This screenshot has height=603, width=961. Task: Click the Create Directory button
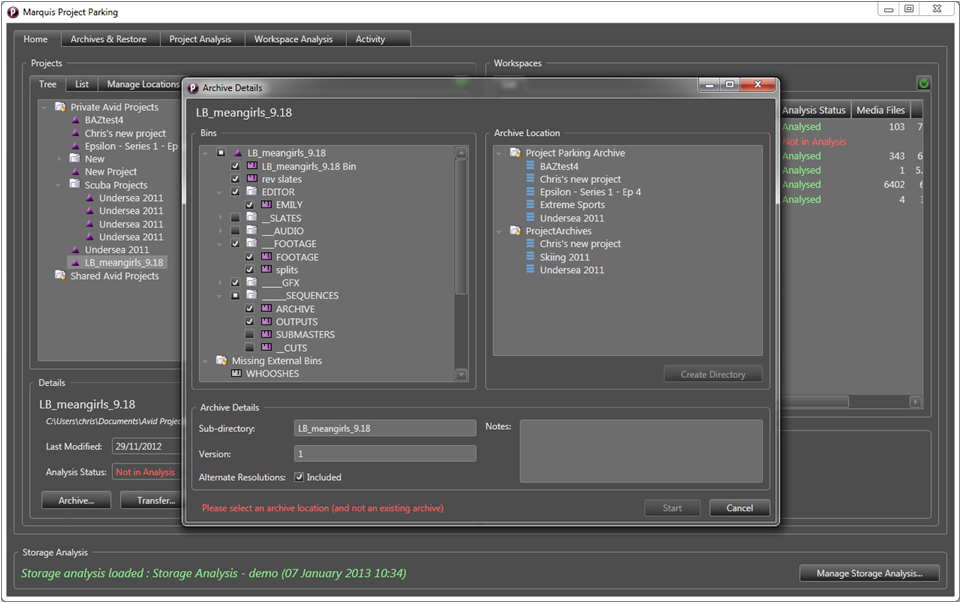tap(713, 374)
